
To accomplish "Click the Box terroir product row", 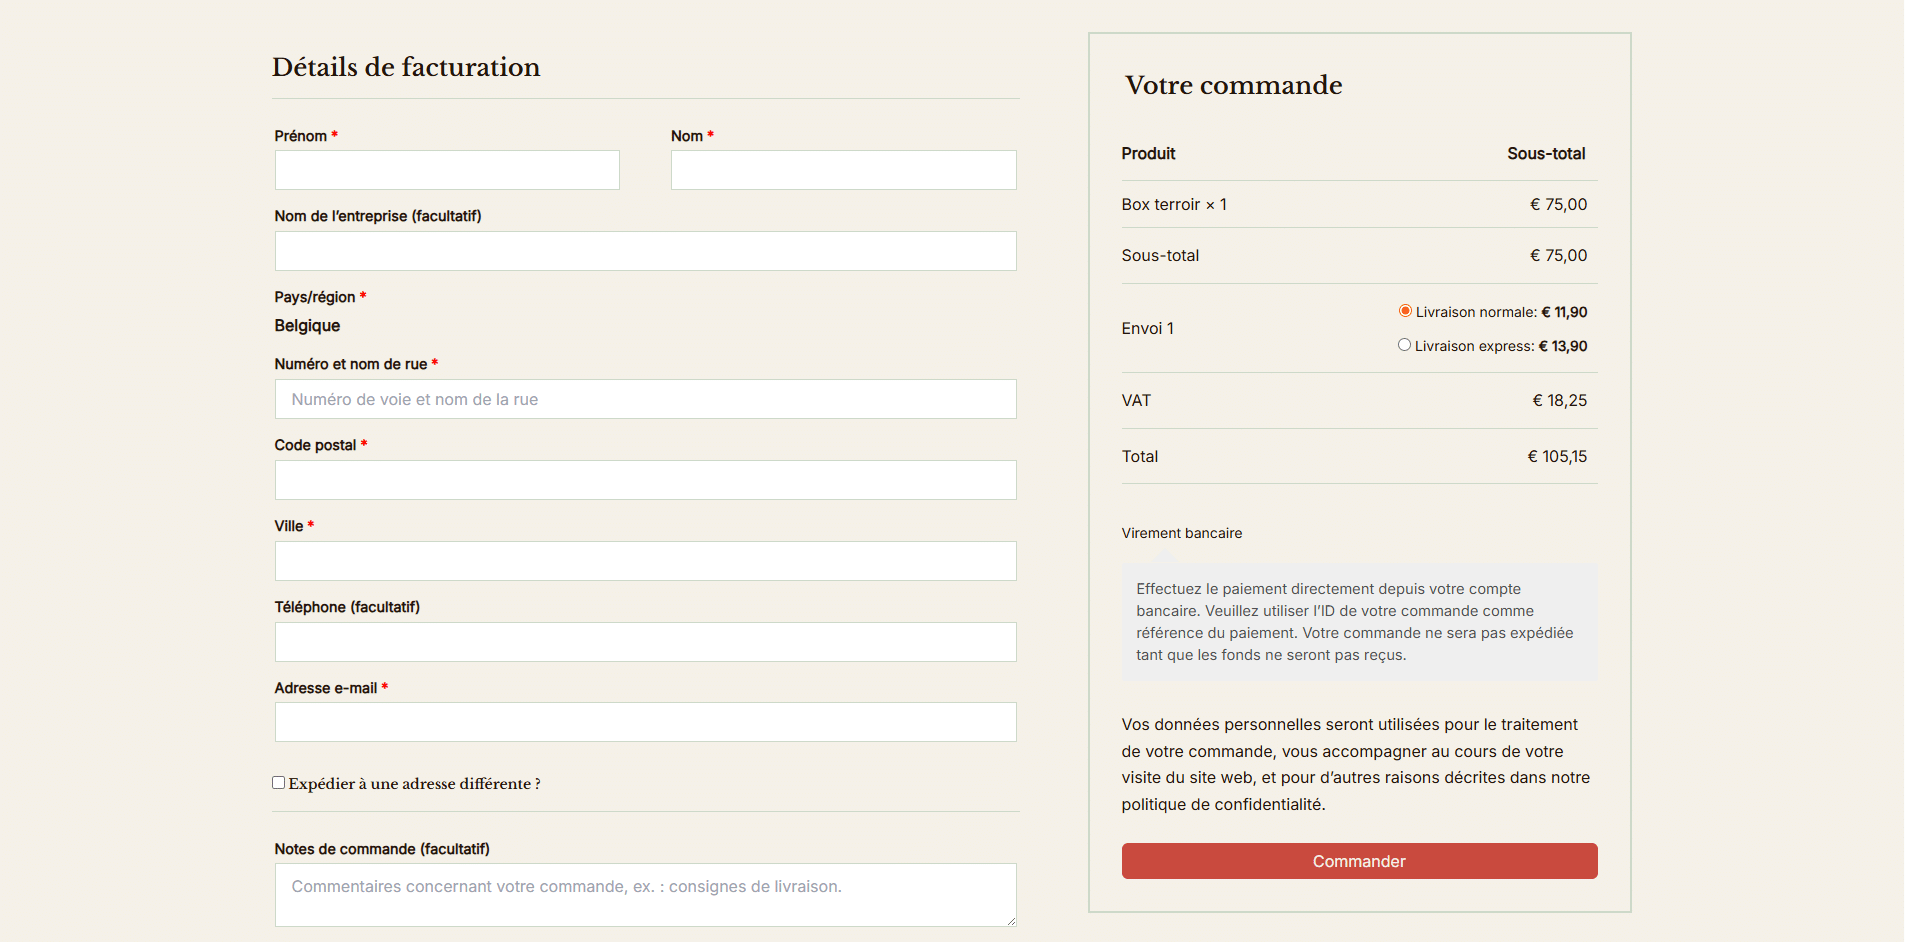I will click(x=1174, y=204).
